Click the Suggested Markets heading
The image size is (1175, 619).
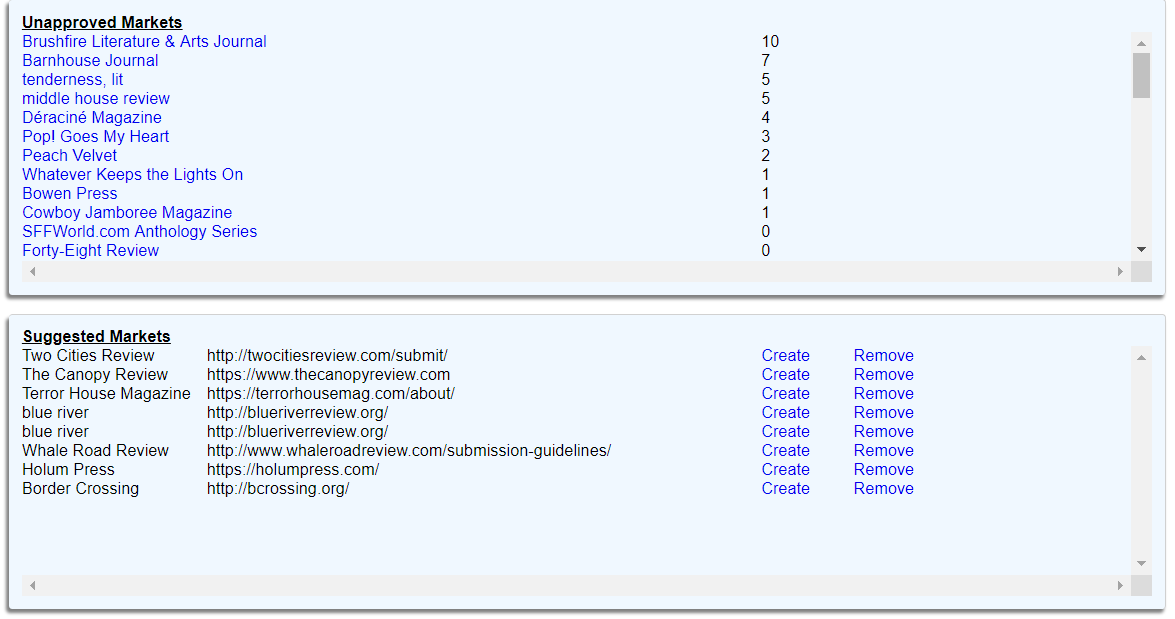coord(97,336)
